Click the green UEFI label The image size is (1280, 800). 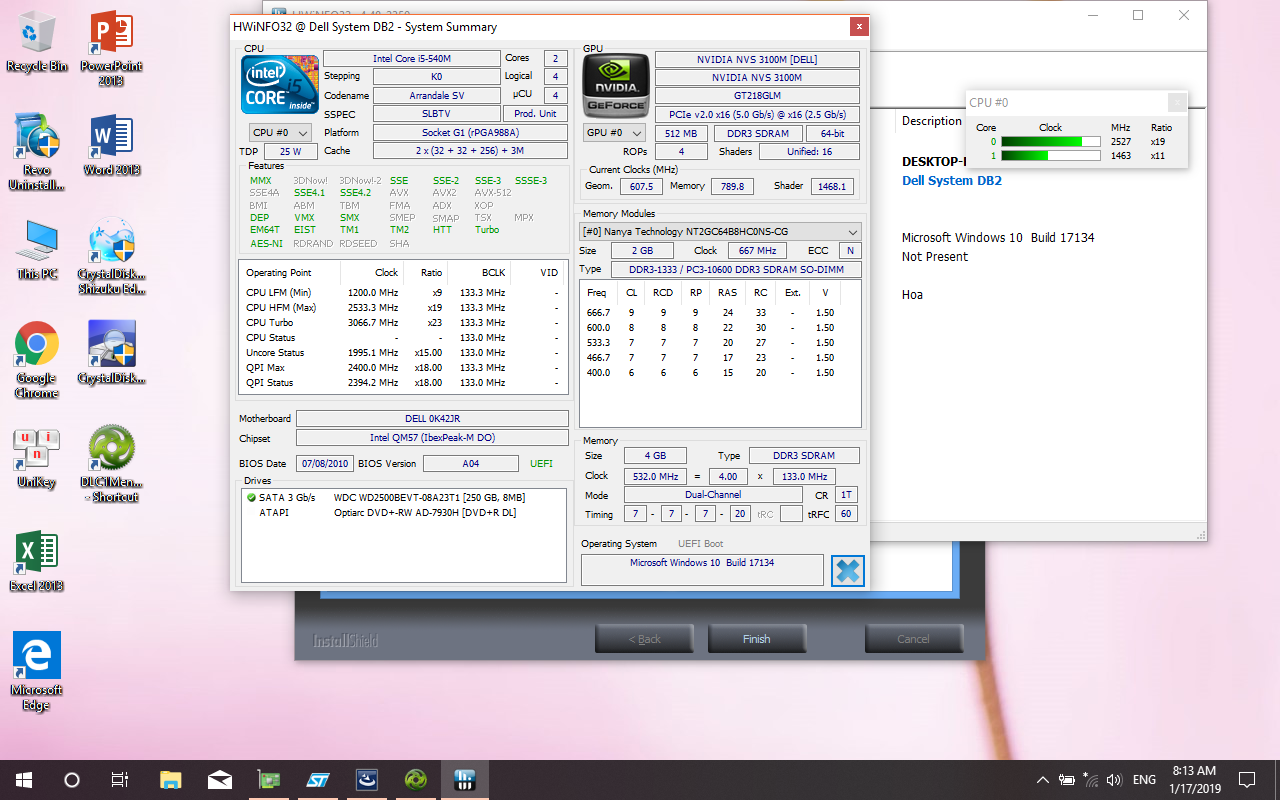pos(541,463)
